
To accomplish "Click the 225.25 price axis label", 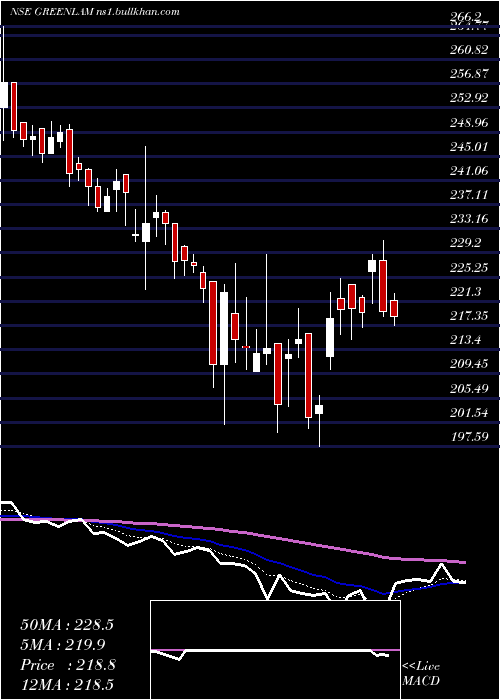I will tap(468, 267).
